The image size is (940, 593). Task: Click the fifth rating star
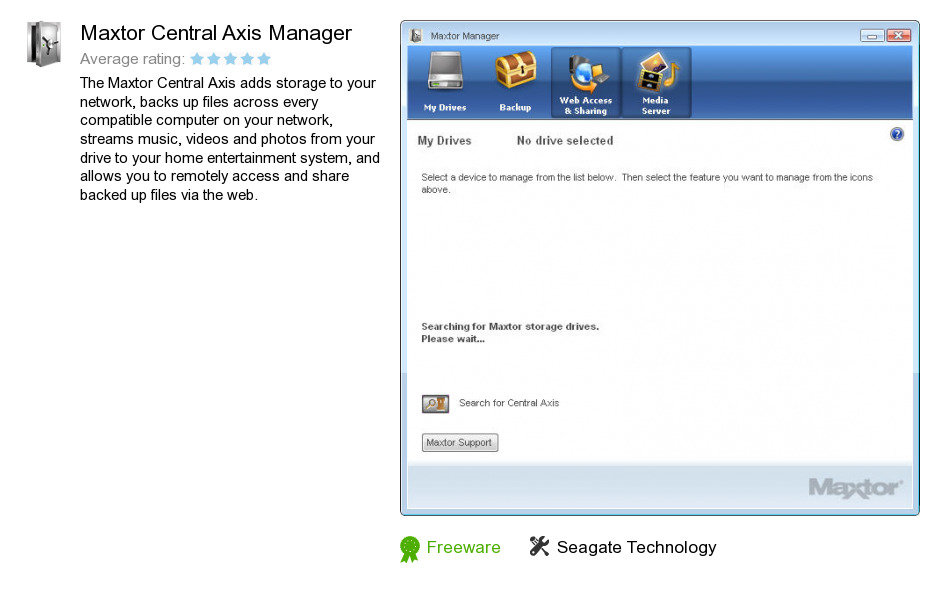coord(264,59)
